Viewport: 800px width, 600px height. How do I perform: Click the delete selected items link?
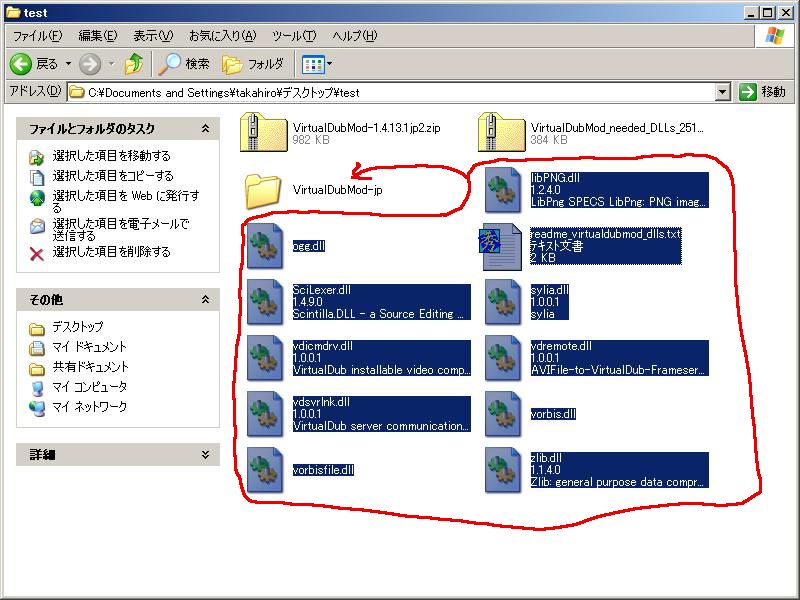pyautogui.click(x=111, y=252)
